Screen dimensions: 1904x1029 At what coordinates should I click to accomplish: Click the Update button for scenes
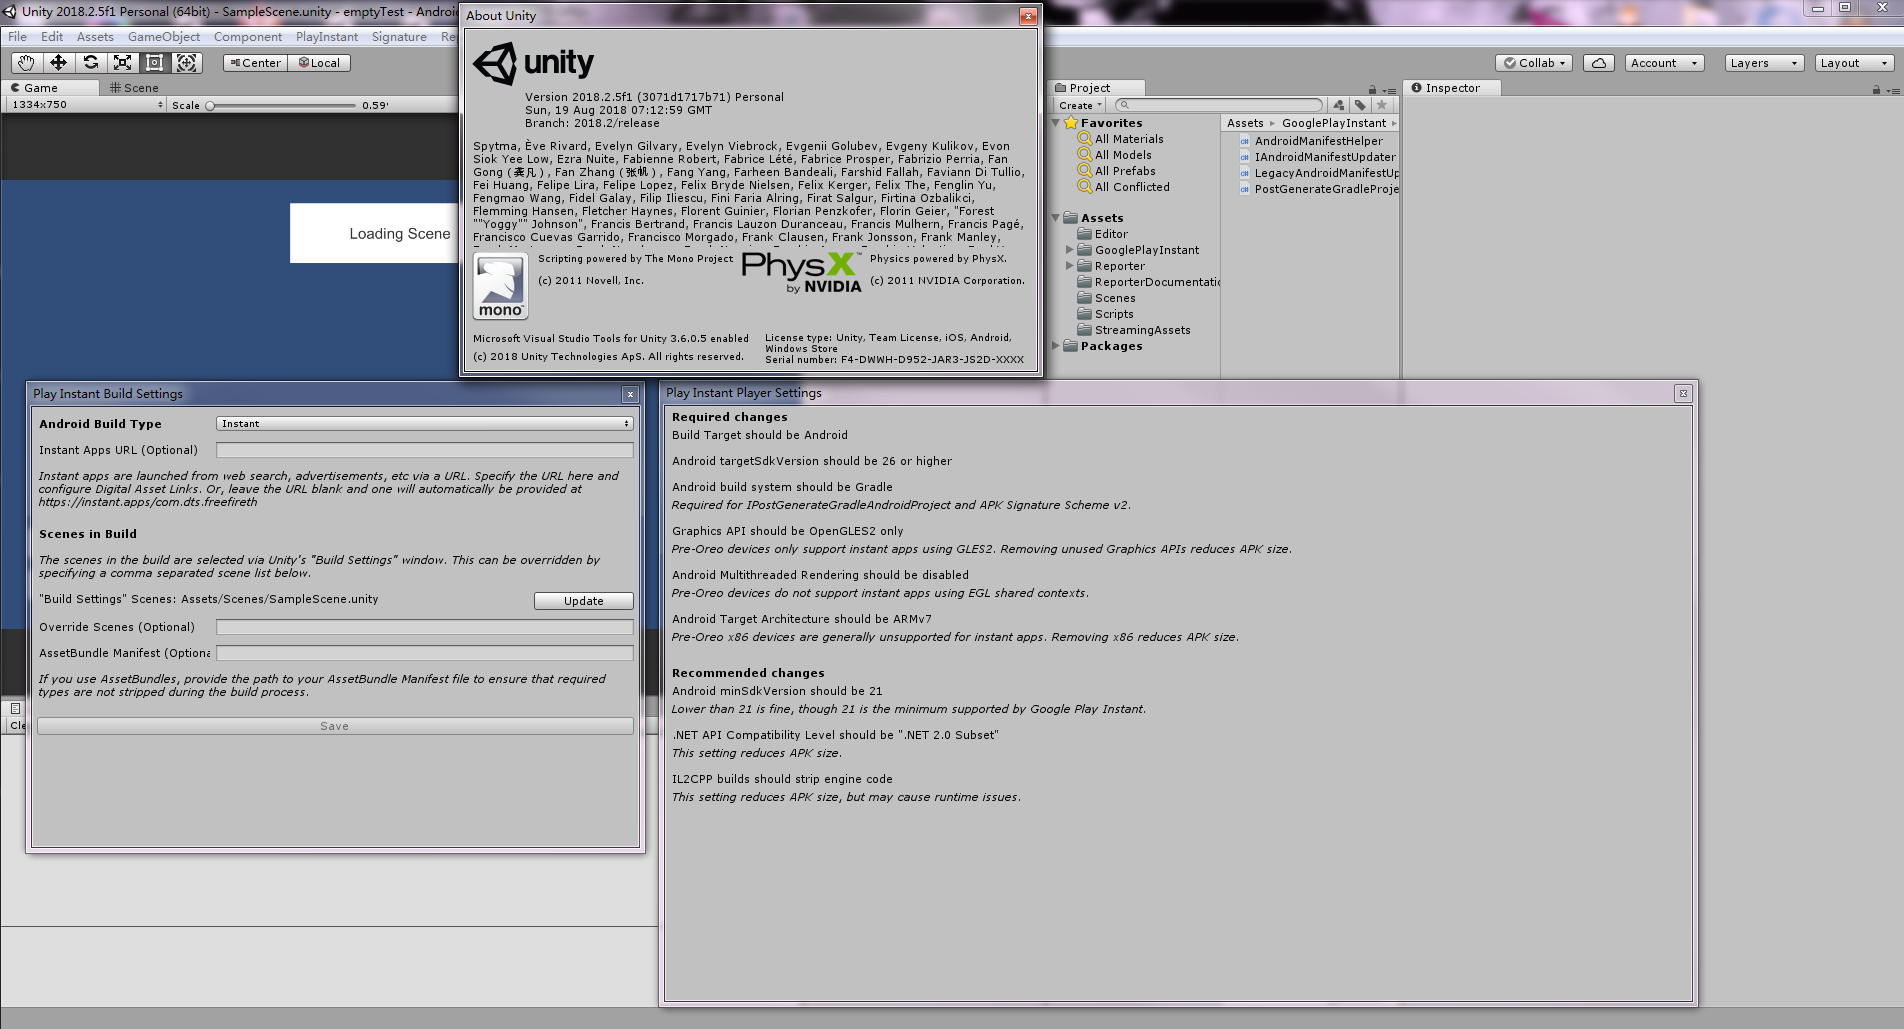tap(584, 601)
